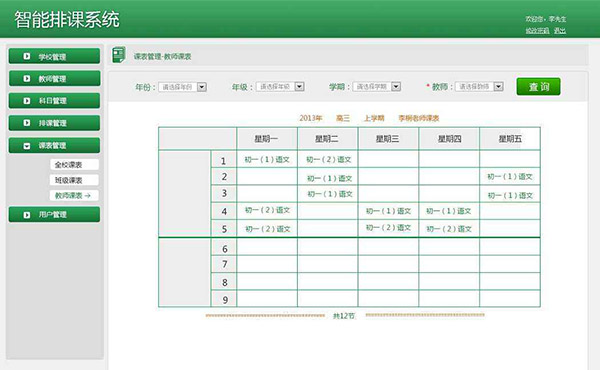Click 初一(1)语文 in 星期二 period 2
Viewport: 600px width, 370px height.
pyautogui.click(x=329, y=178)
